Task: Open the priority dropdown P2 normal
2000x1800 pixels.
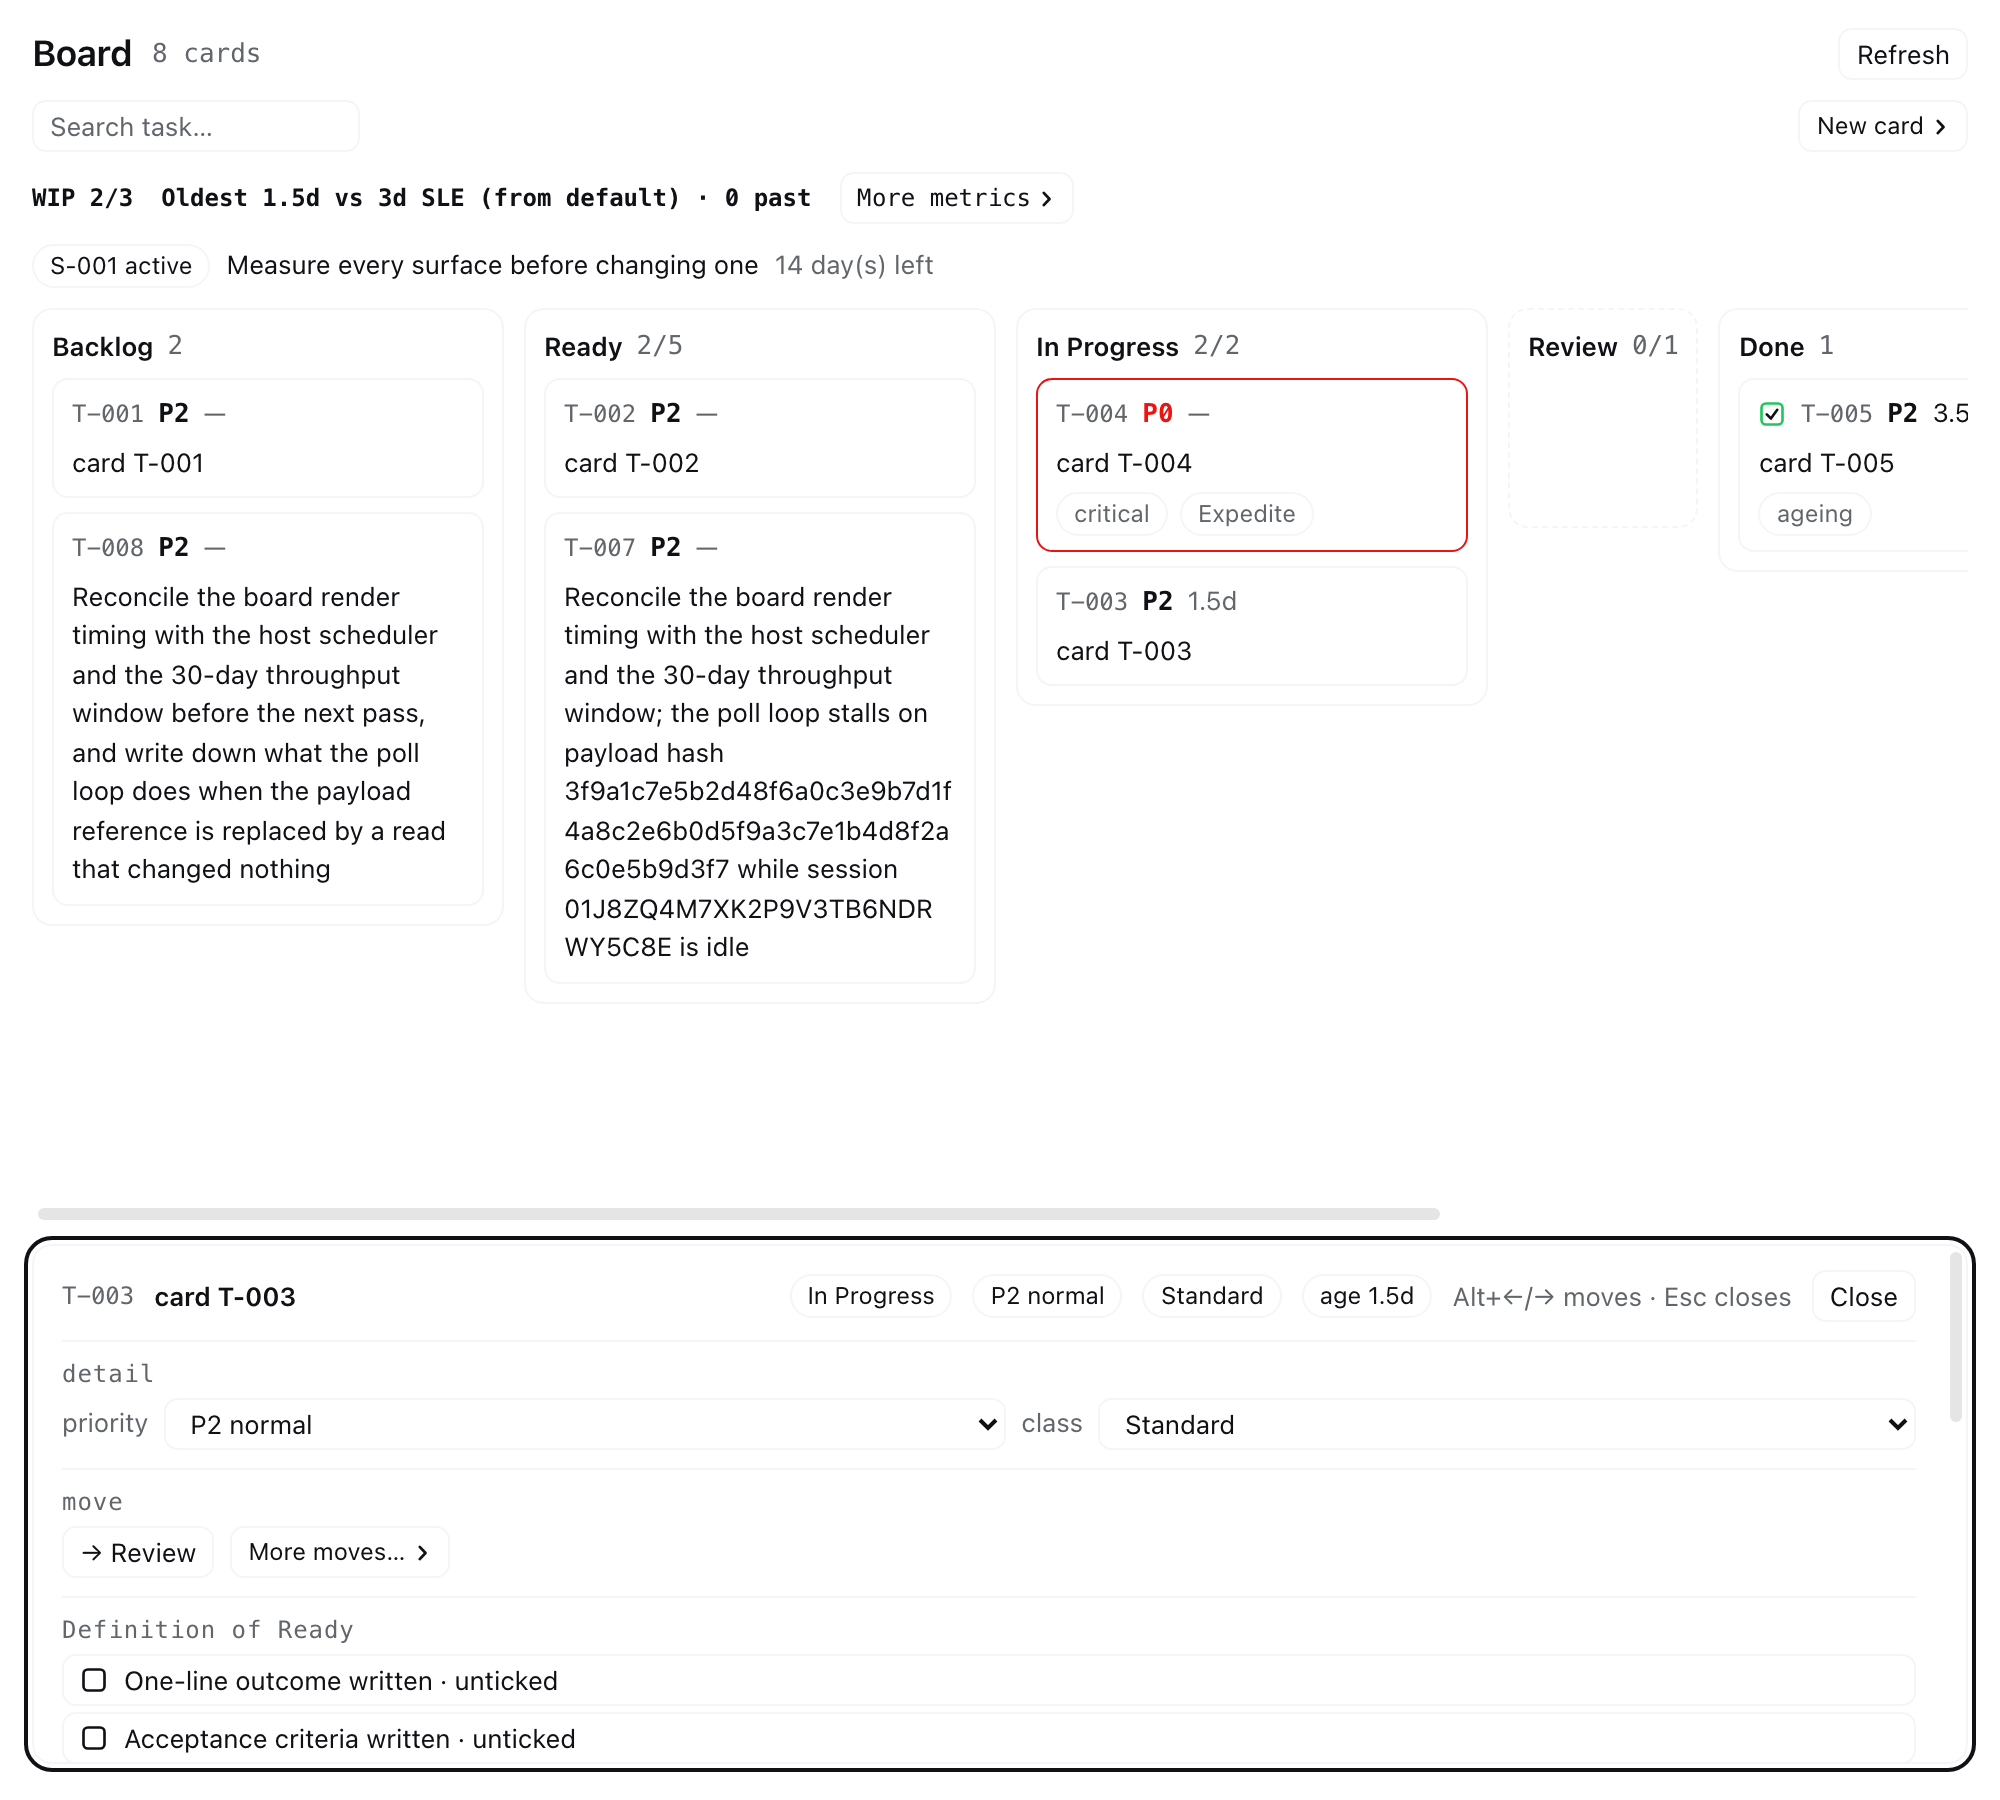Action: click(x=584, y=1424)
